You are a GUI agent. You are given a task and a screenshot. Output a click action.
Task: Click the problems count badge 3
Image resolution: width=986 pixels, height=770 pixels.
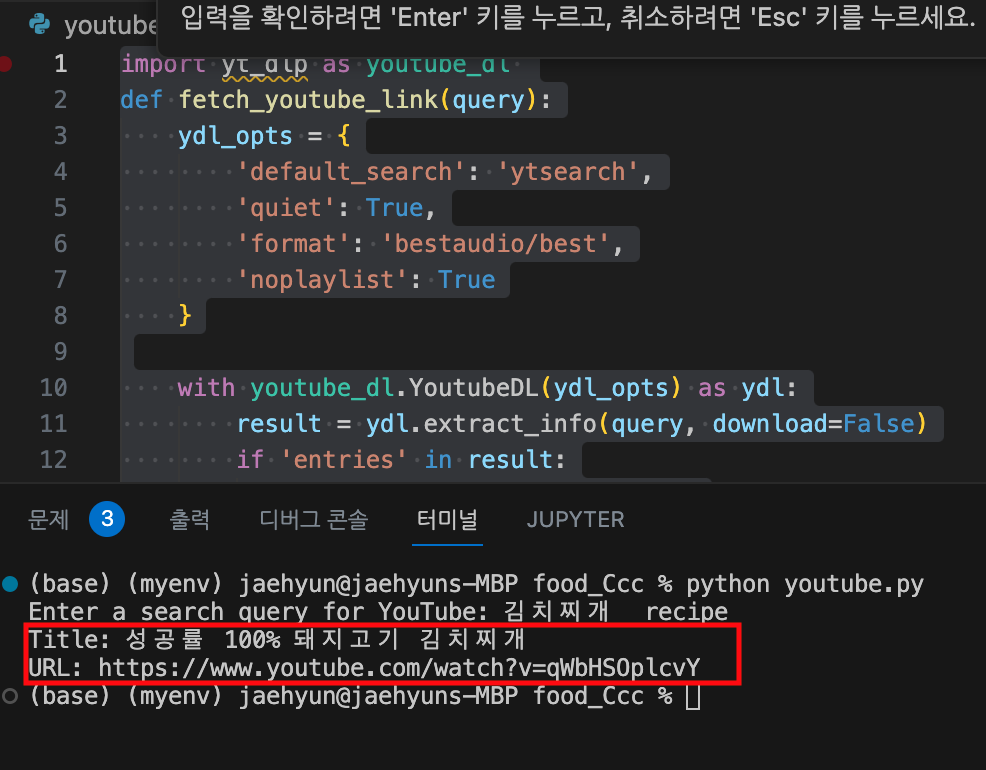(x=107, y=519)
